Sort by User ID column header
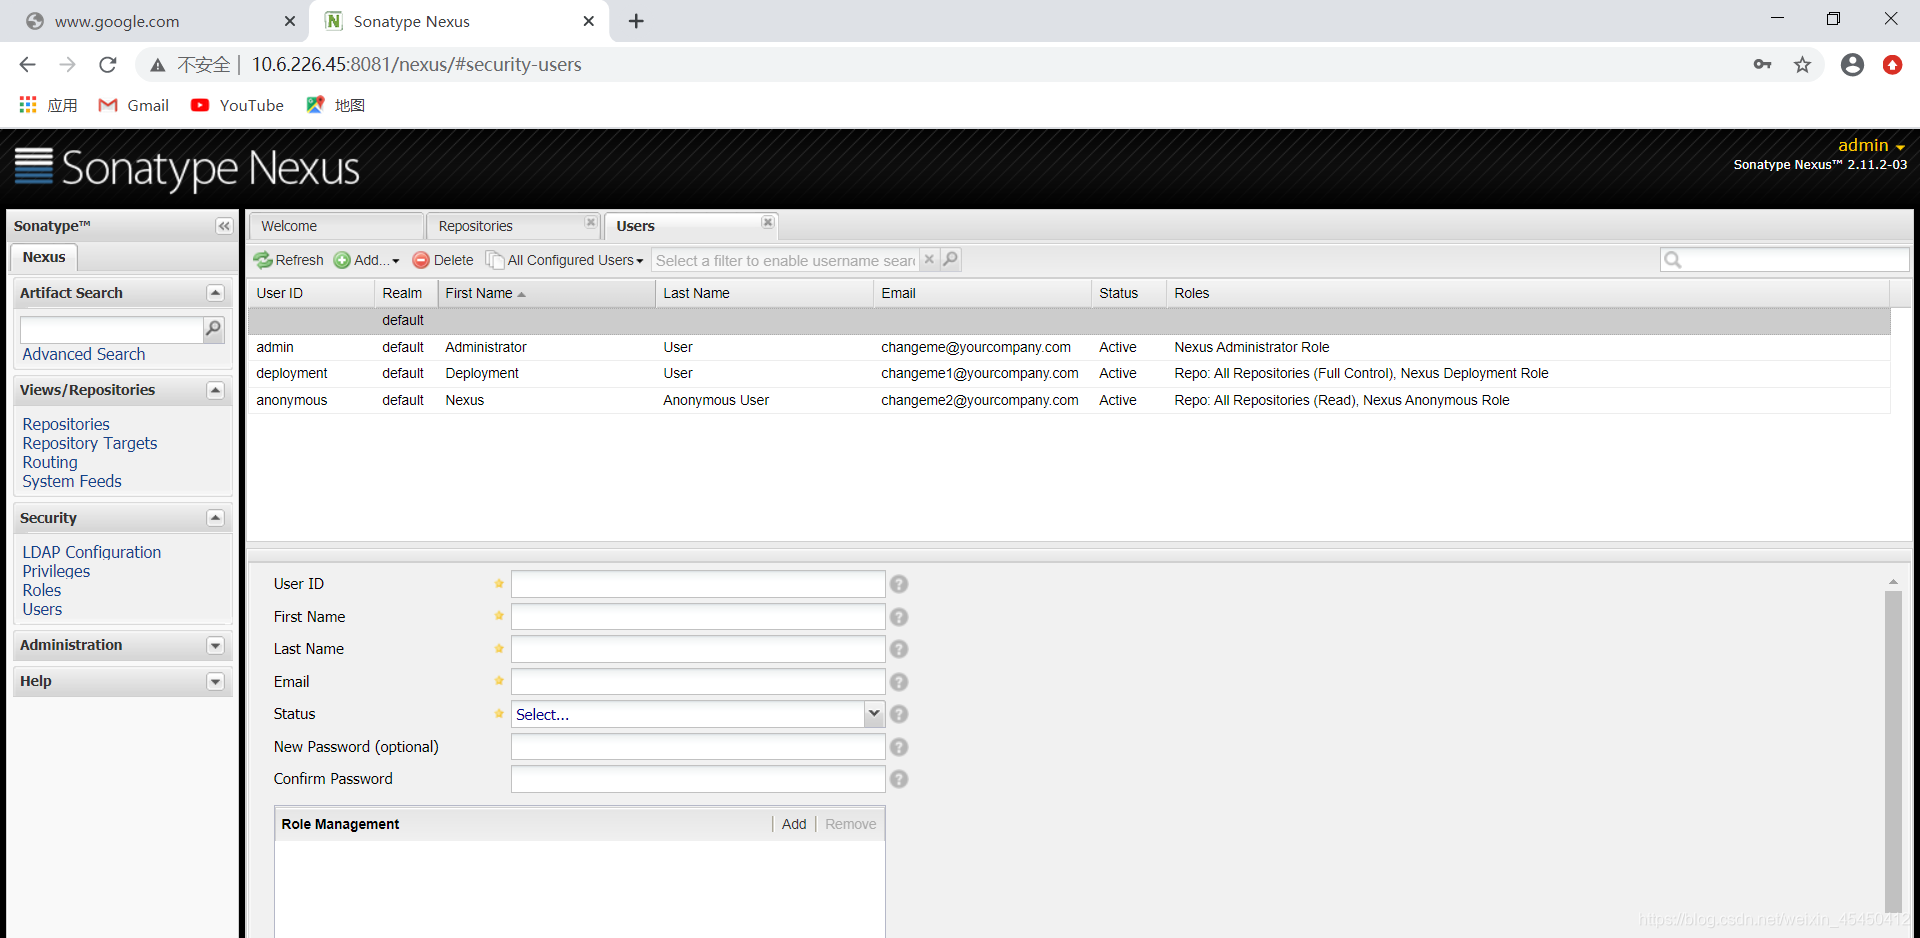Viewport: 1920px width, 938px height. pos(311,293)
